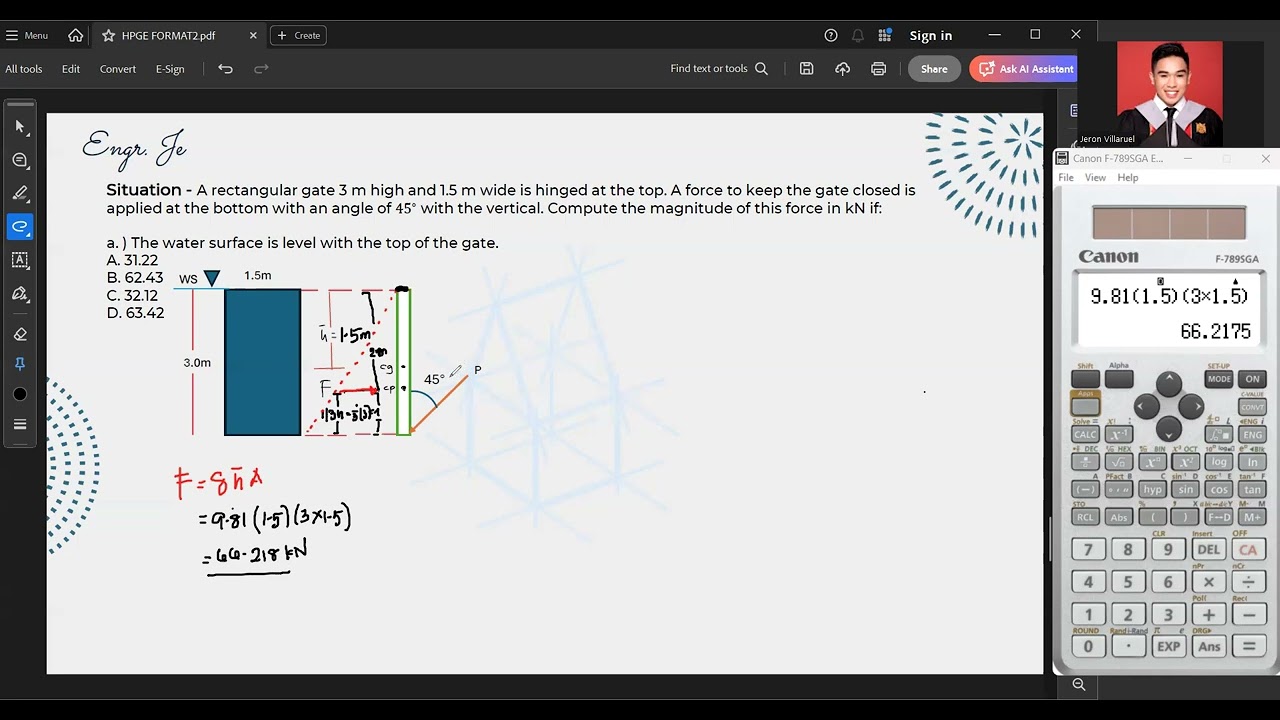Click the calculator right arrow key
This screenshot has width=1280, height=720.
click(x=1191, y=406)
